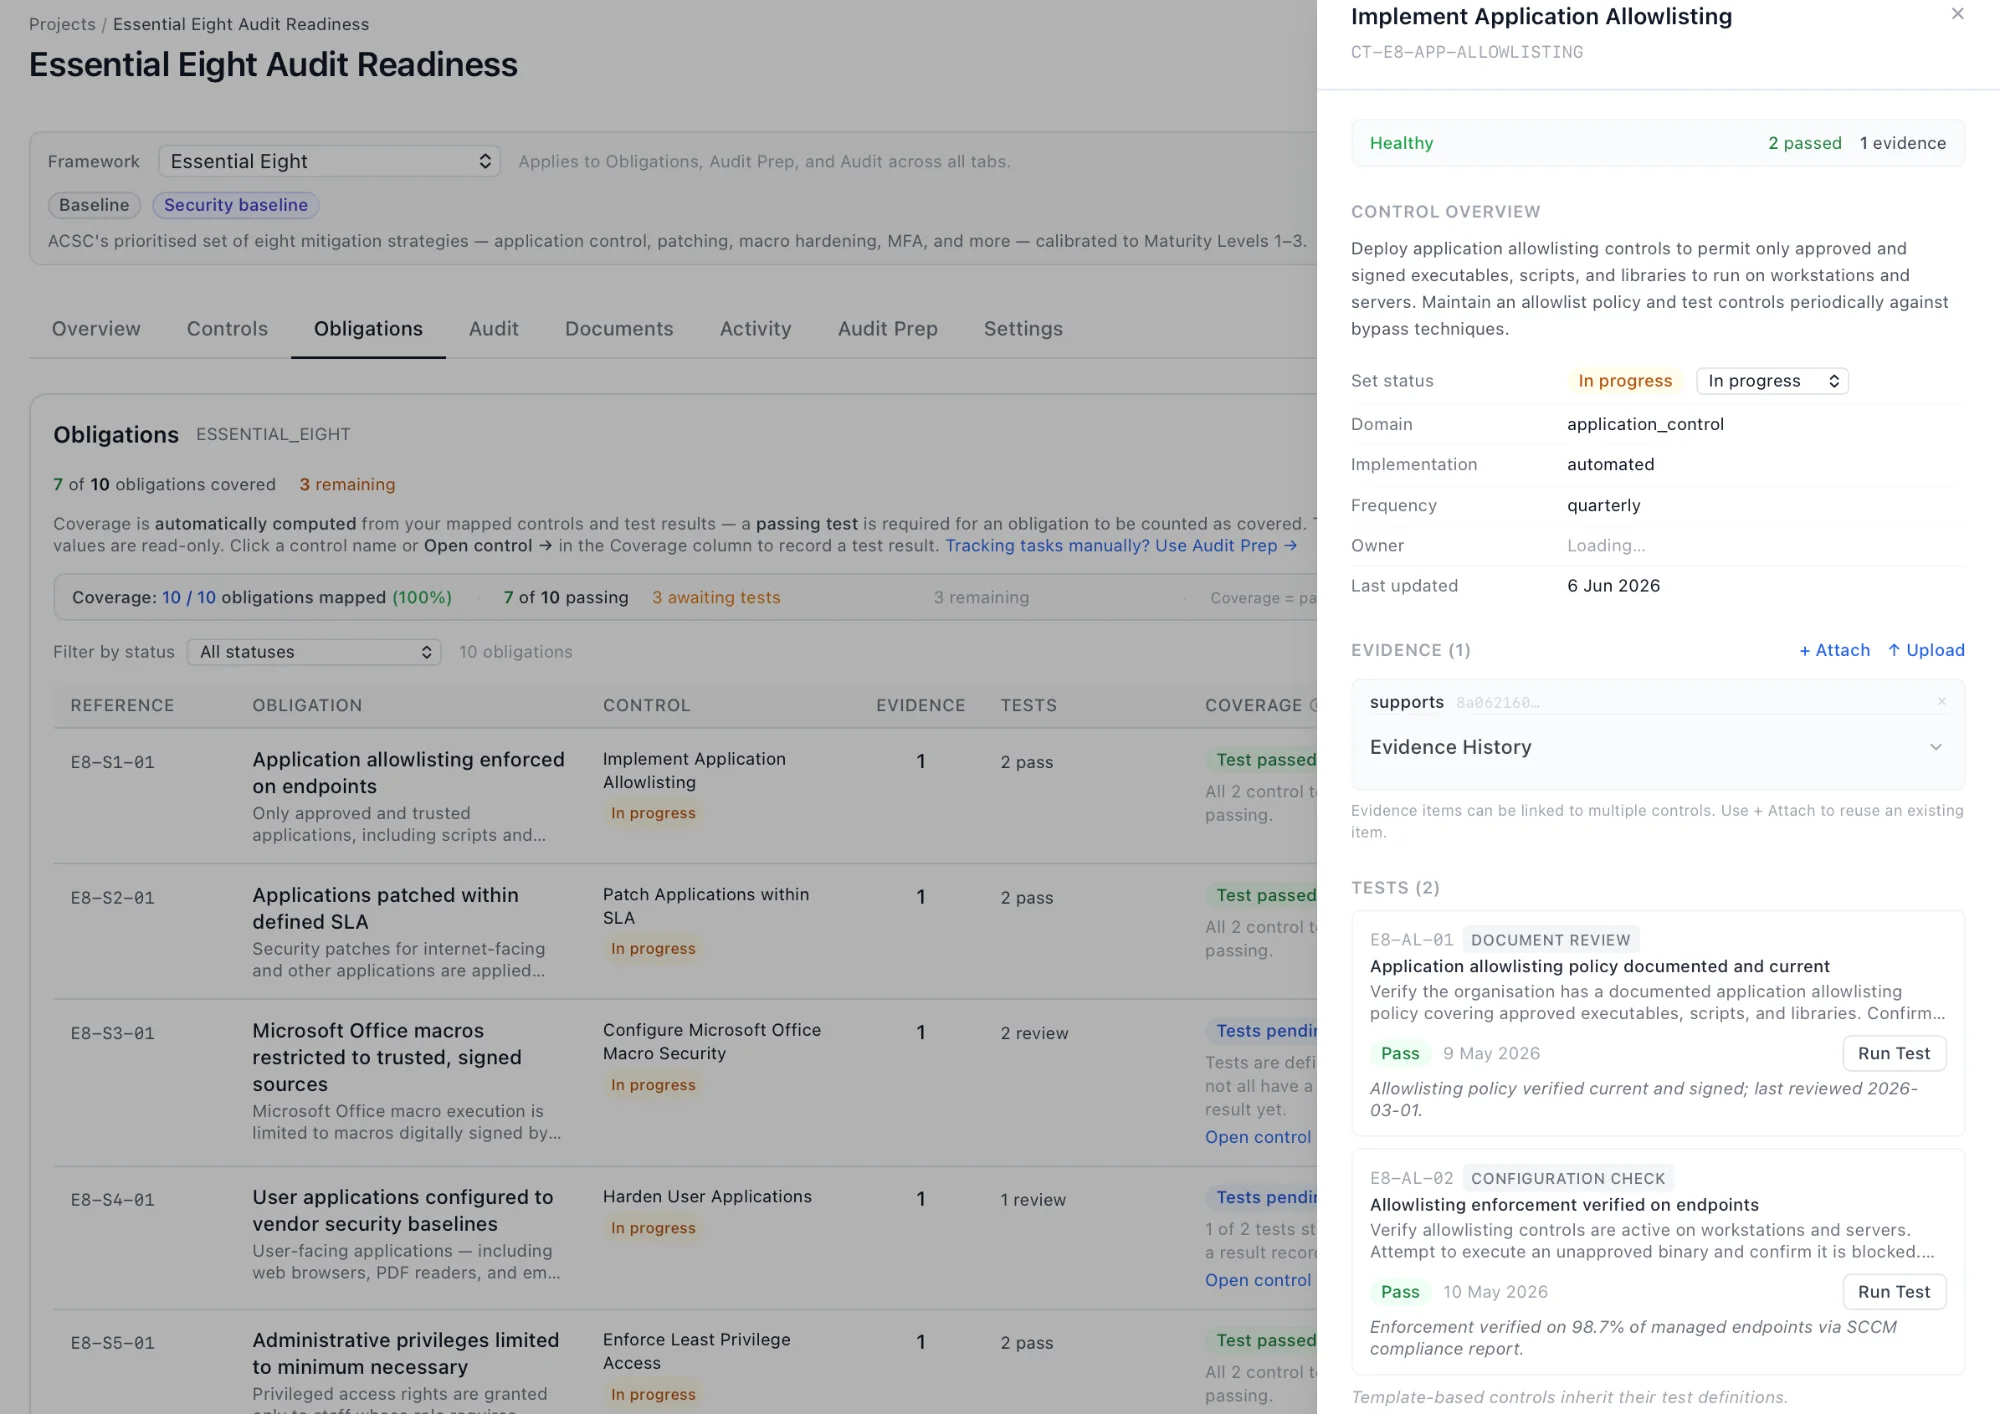Open control for Configure Microsoft Office Macro Security
The width and height of the screenshot is (2000, 1414).
tap(1258, 1137)
